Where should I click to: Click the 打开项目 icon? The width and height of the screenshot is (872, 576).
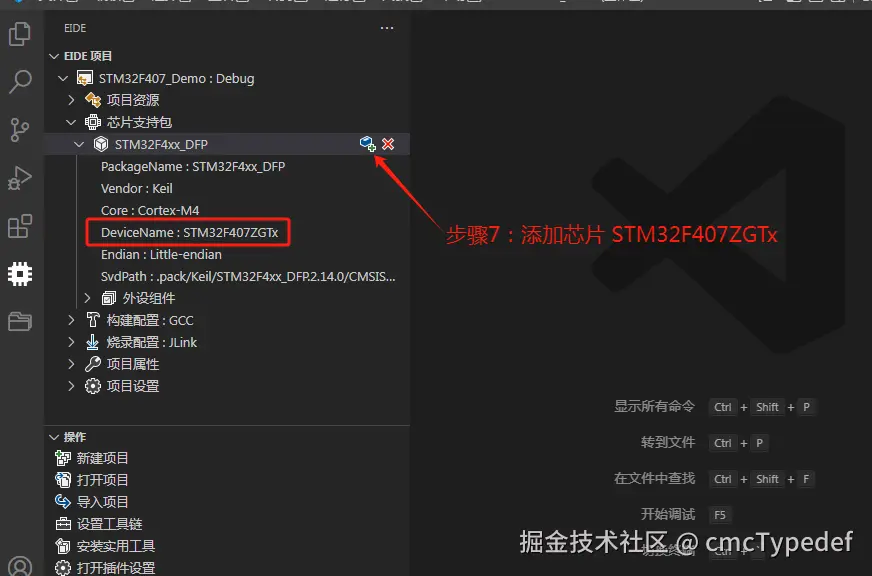pos(63,480)
